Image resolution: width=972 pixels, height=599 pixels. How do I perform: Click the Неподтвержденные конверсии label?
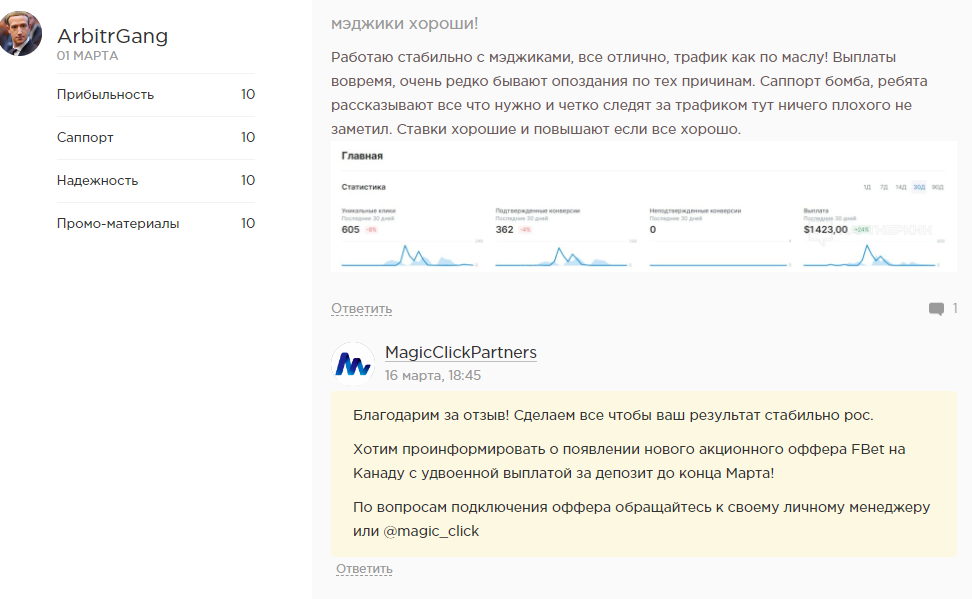[x=695, y=211]
